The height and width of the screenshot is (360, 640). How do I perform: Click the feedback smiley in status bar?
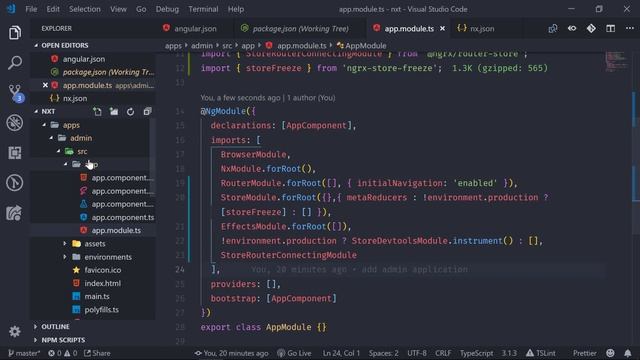(x=610, y=353)
